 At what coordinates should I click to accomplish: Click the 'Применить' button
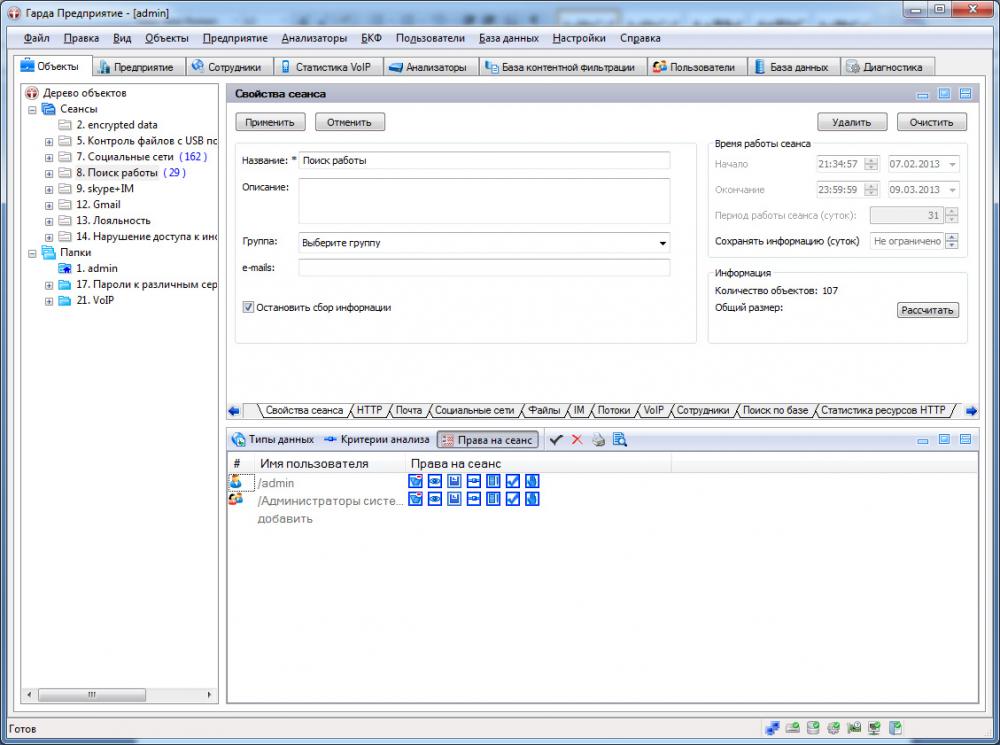[x=270, y=122]
